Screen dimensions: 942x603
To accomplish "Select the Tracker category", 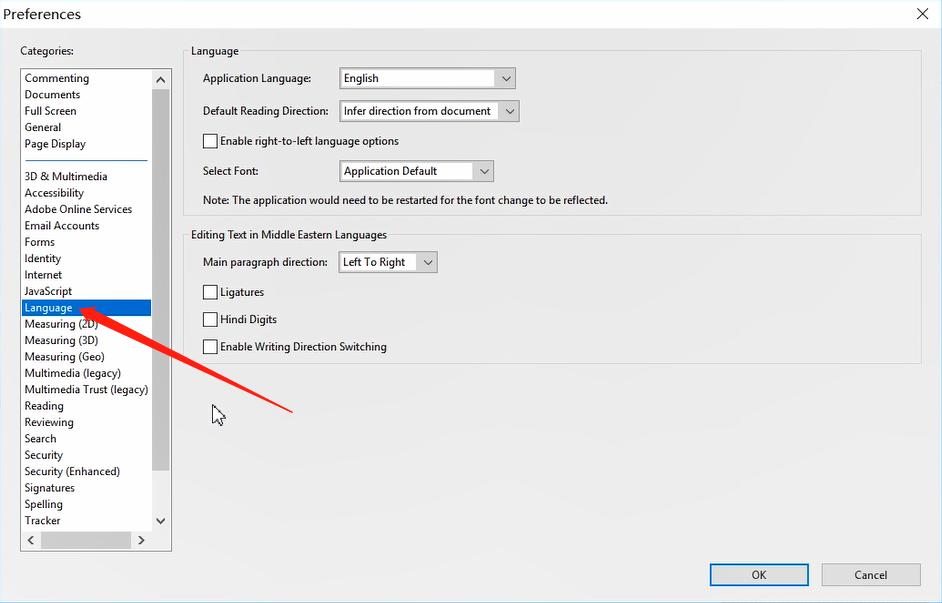I will coord(42,520).
